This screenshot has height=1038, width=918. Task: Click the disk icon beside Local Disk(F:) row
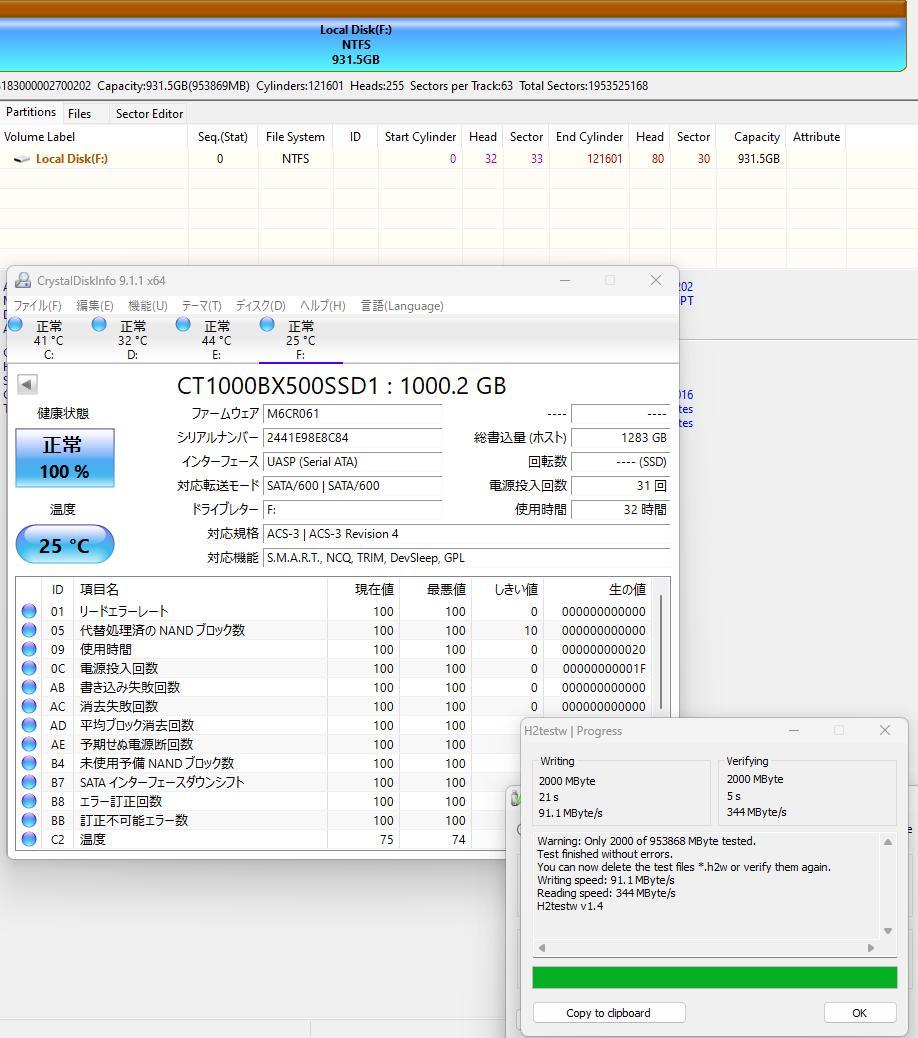(x=22, y=159)
